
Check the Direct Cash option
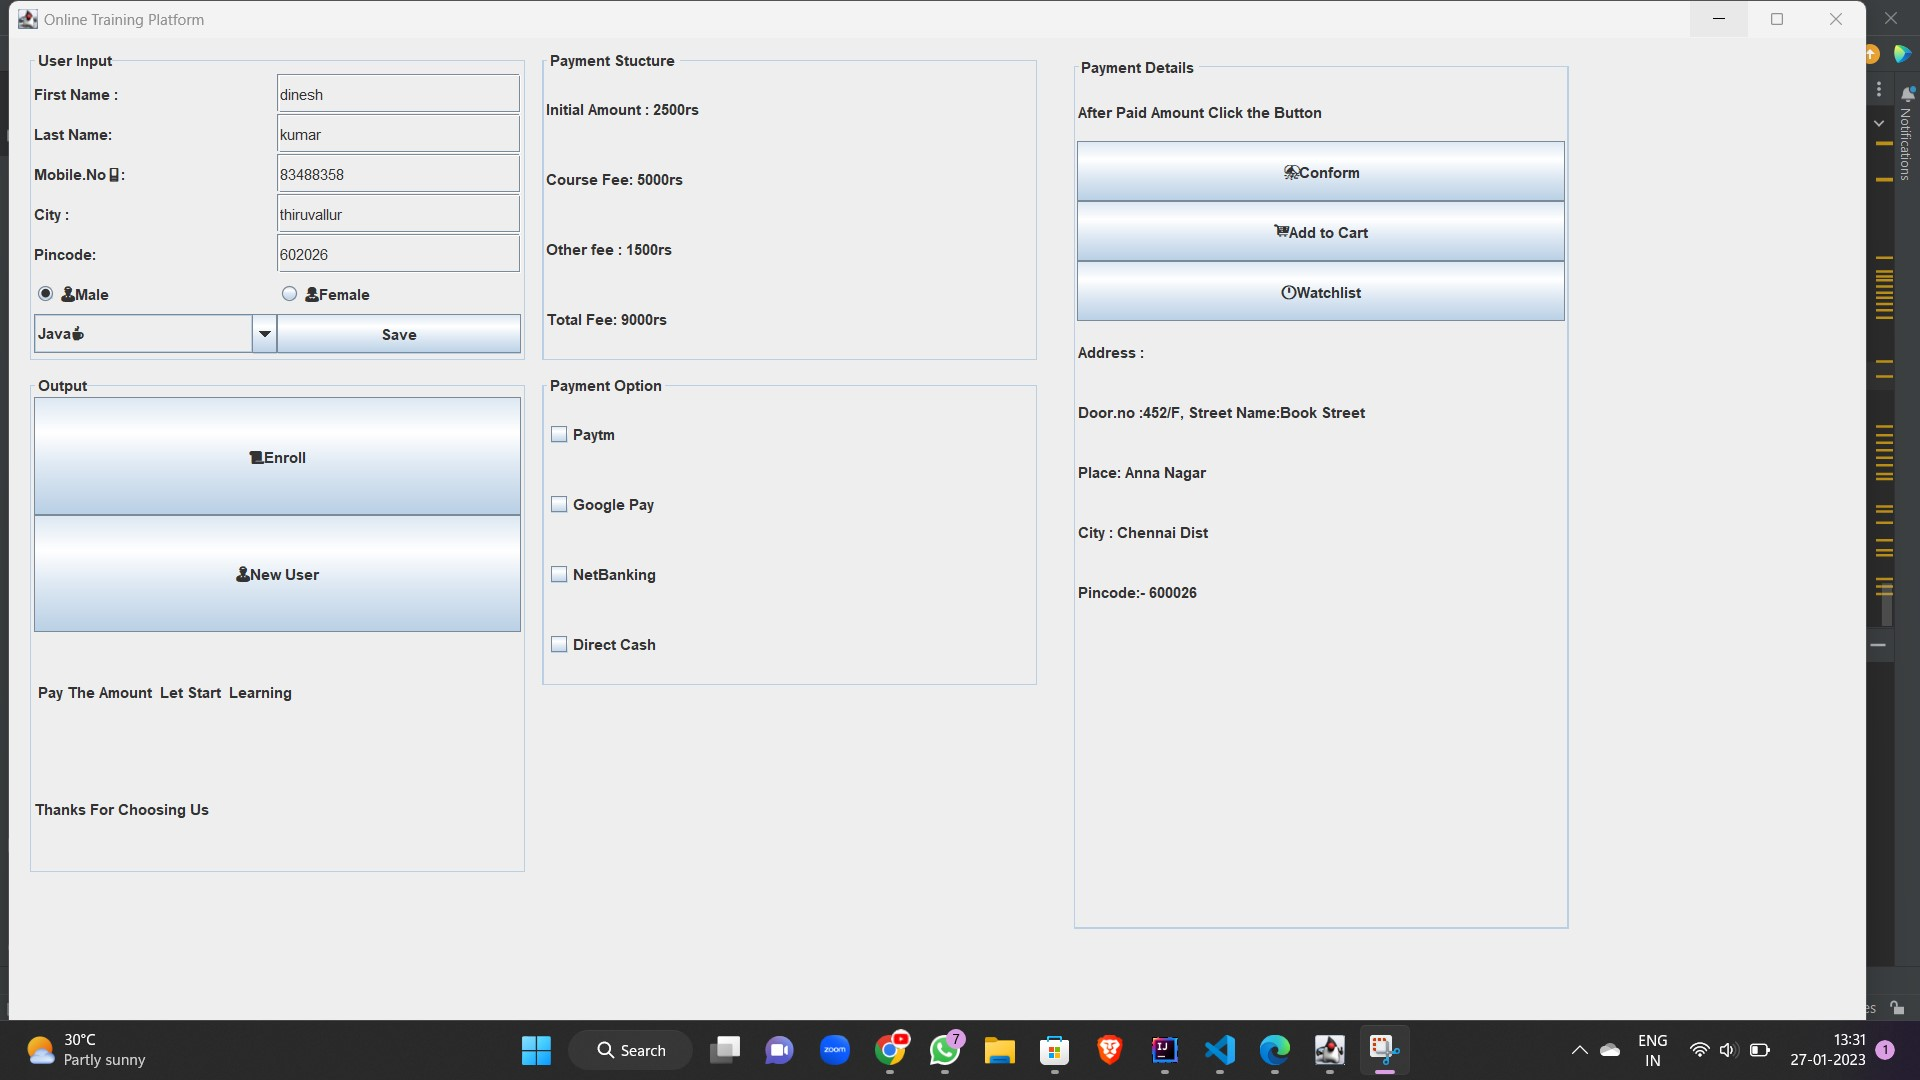(x=559, y=645)
